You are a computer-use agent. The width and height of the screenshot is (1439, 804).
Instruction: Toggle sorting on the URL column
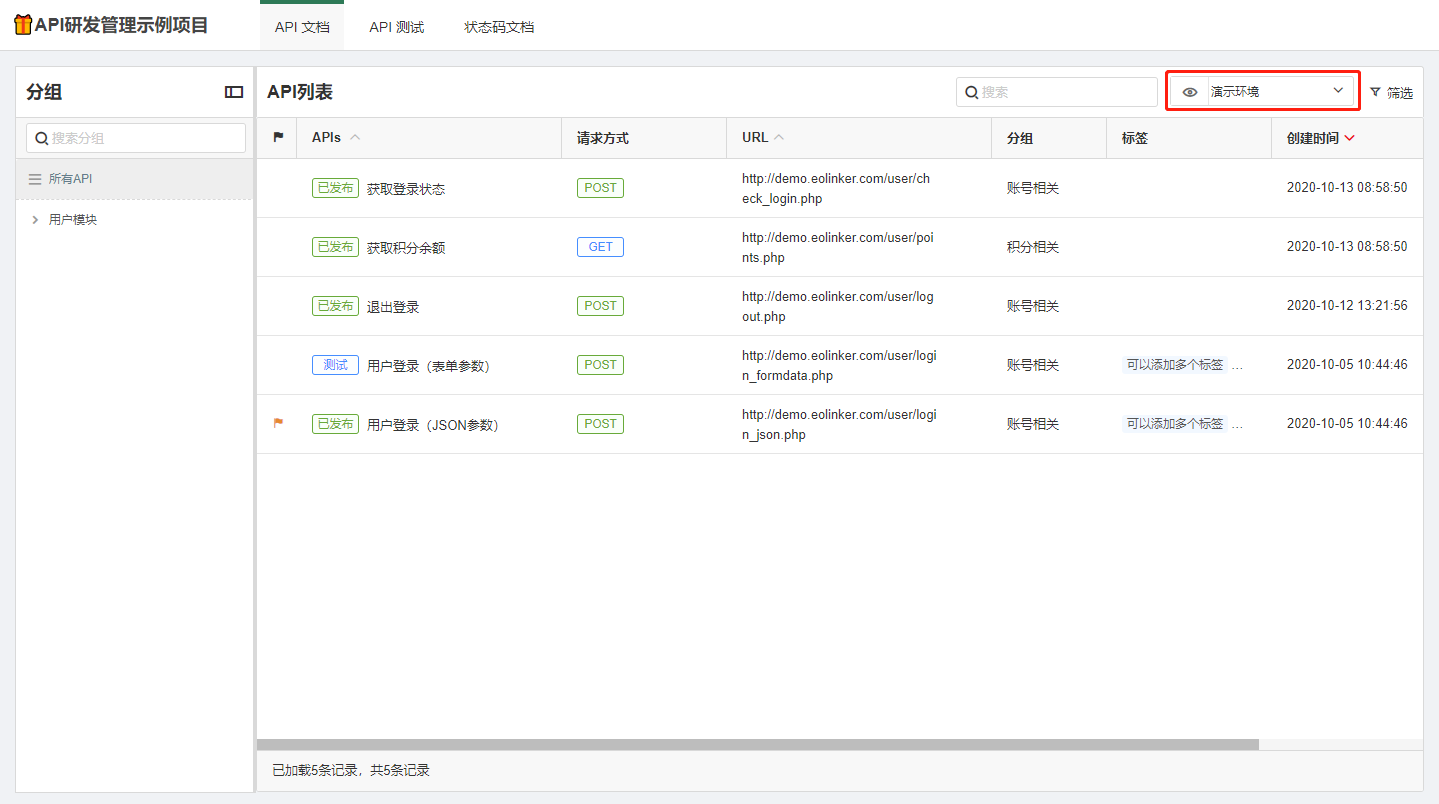point(779,138)
